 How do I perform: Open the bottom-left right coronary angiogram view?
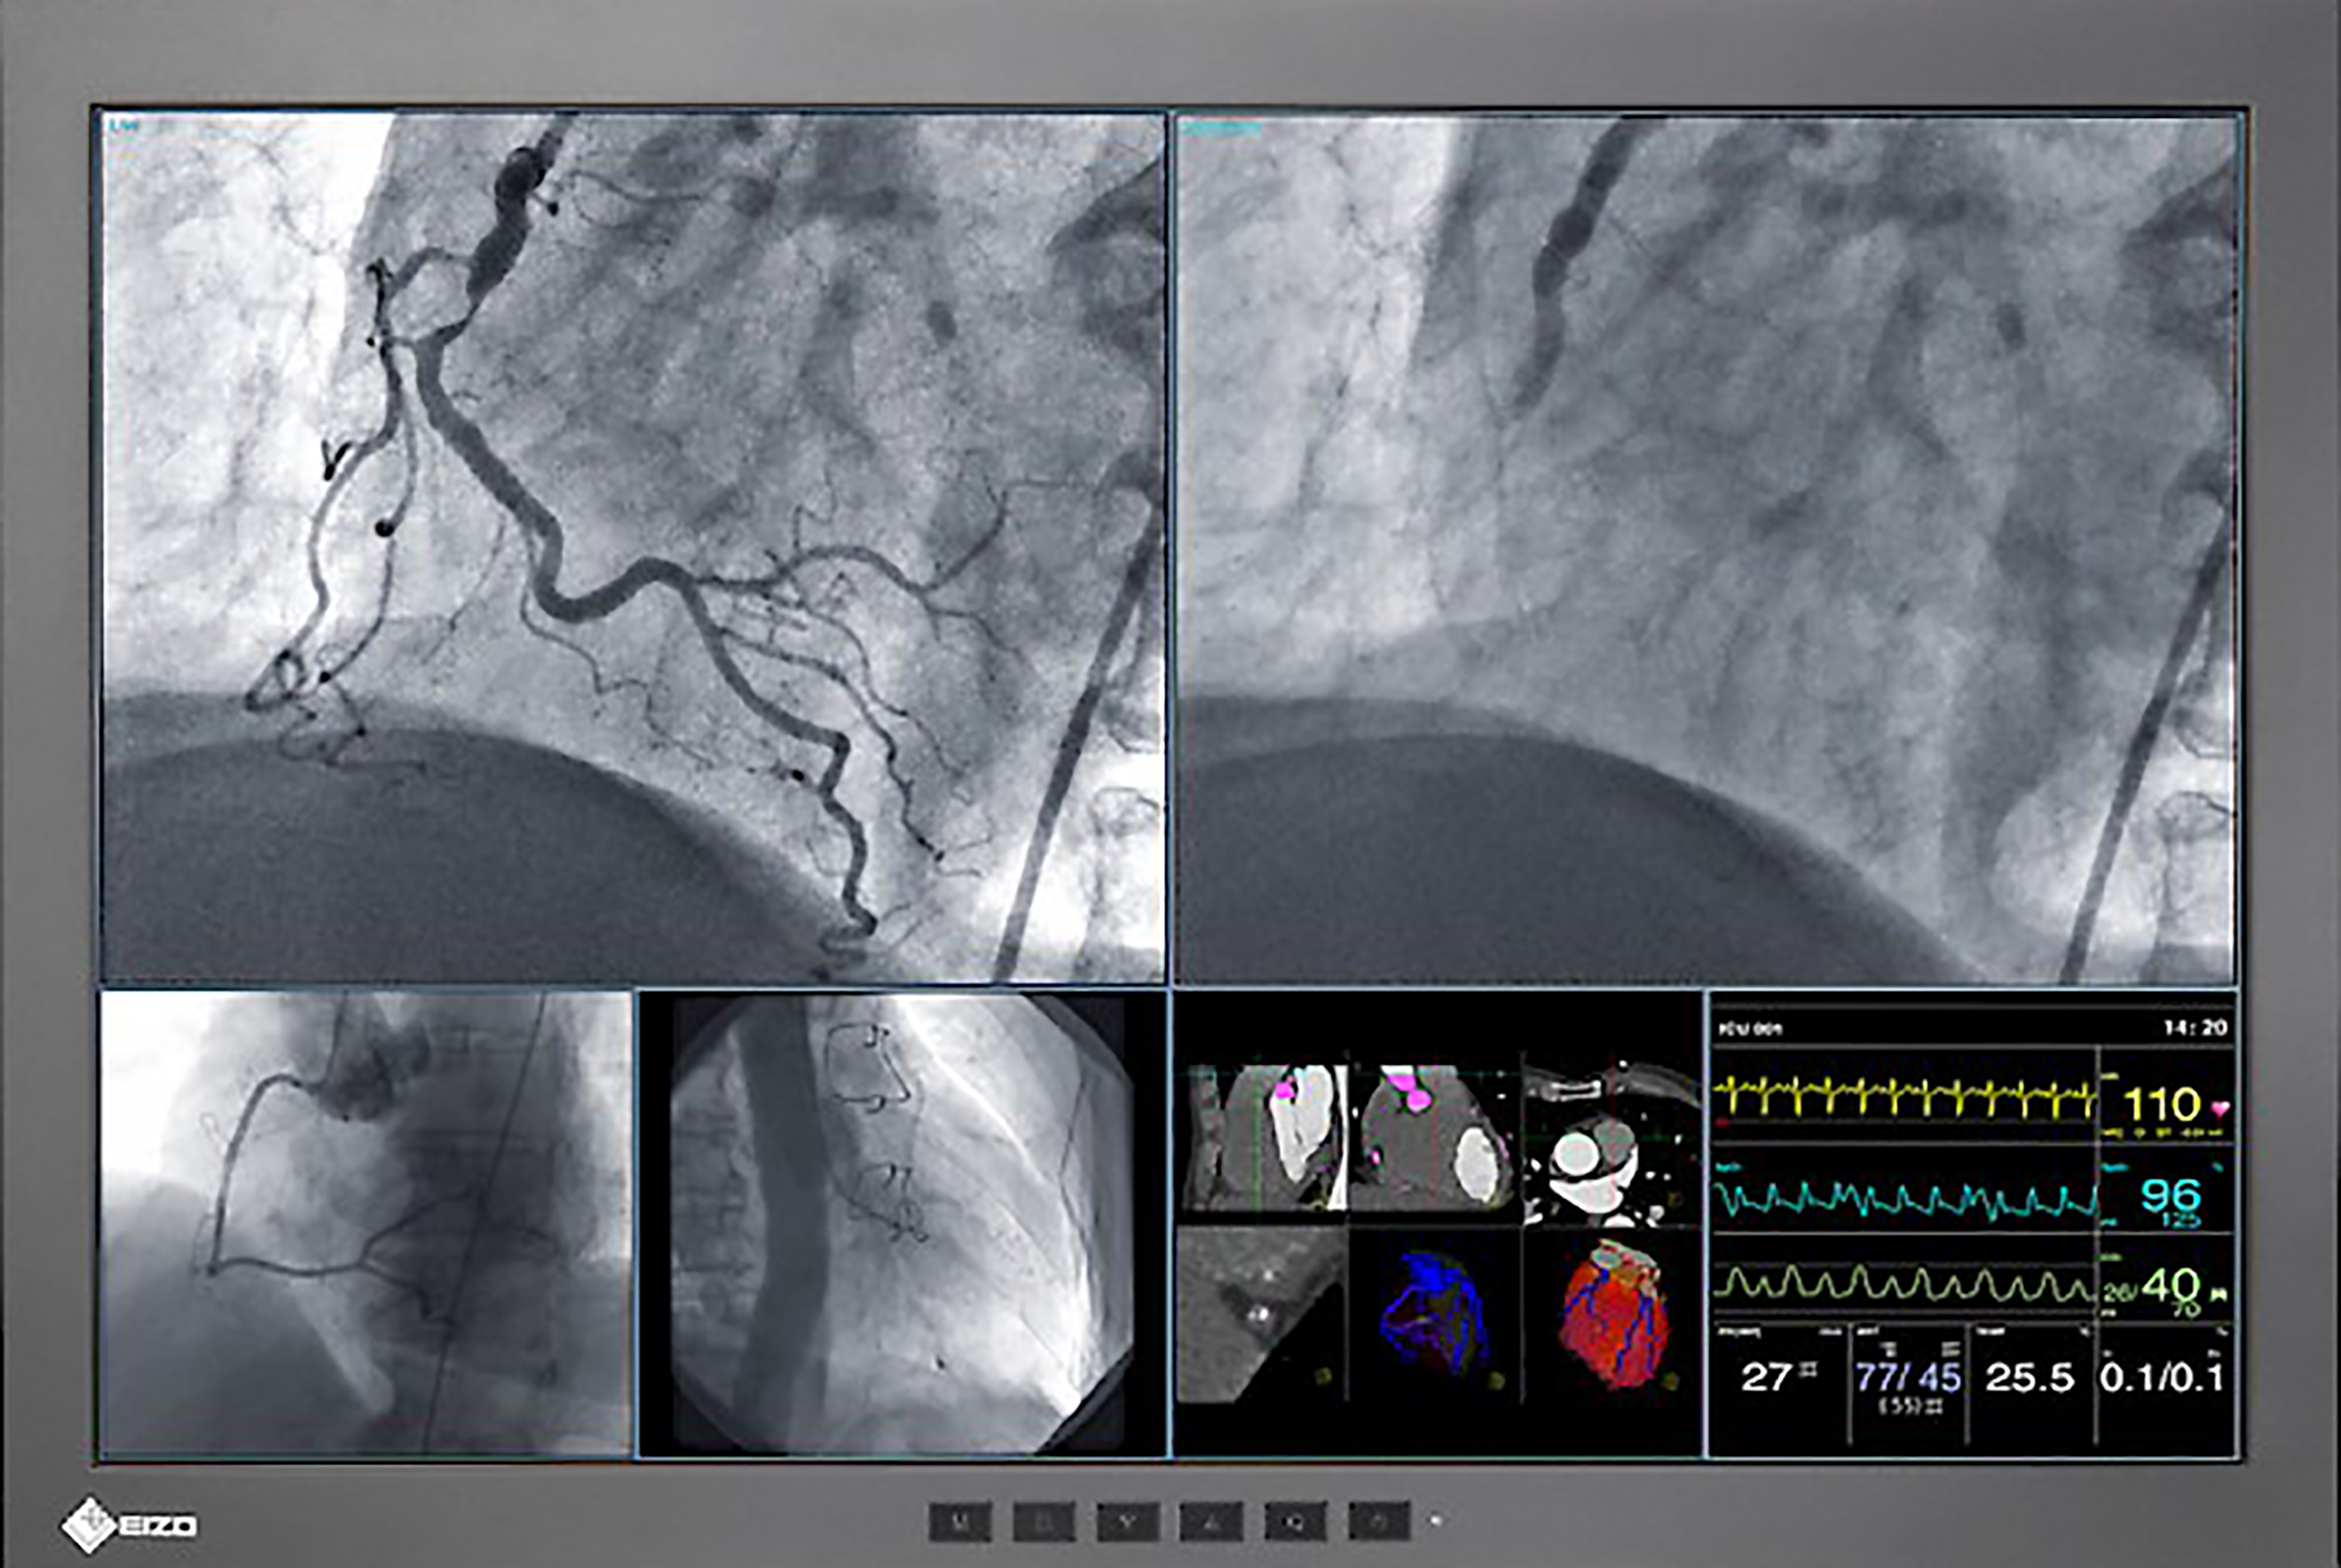click(366, 1223)
